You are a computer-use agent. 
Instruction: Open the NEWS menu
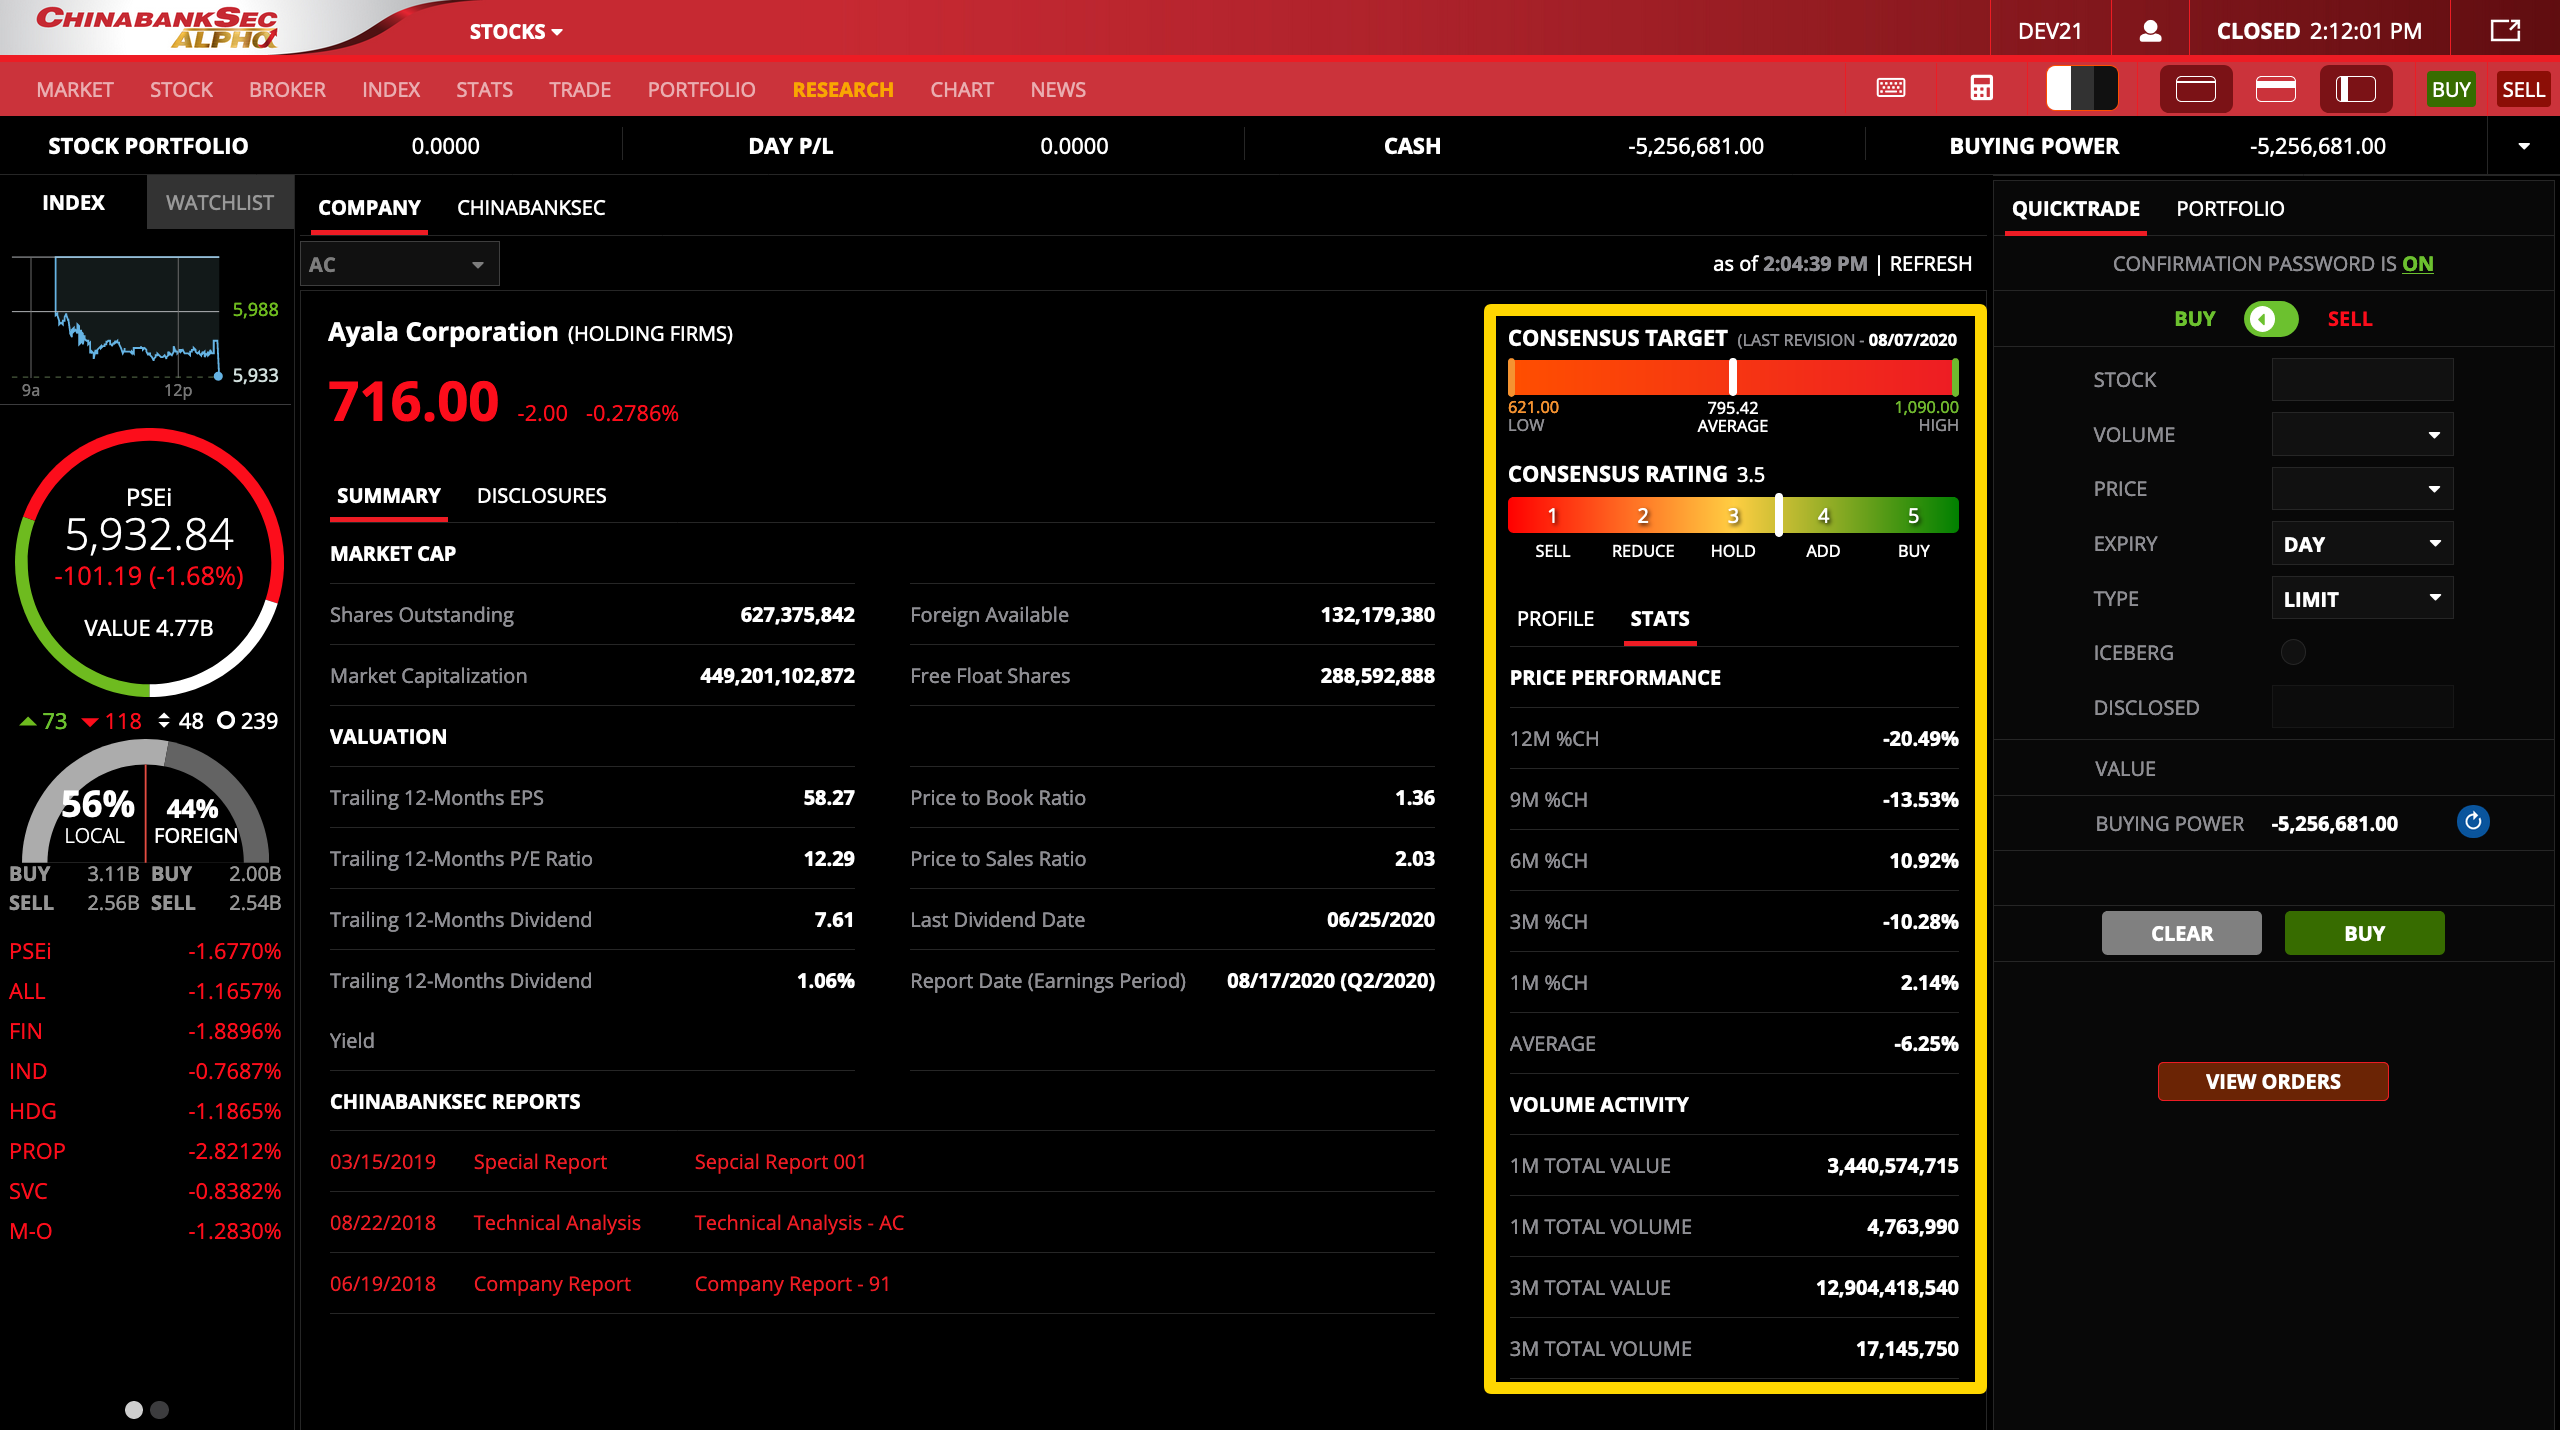tap(1058, 89)
